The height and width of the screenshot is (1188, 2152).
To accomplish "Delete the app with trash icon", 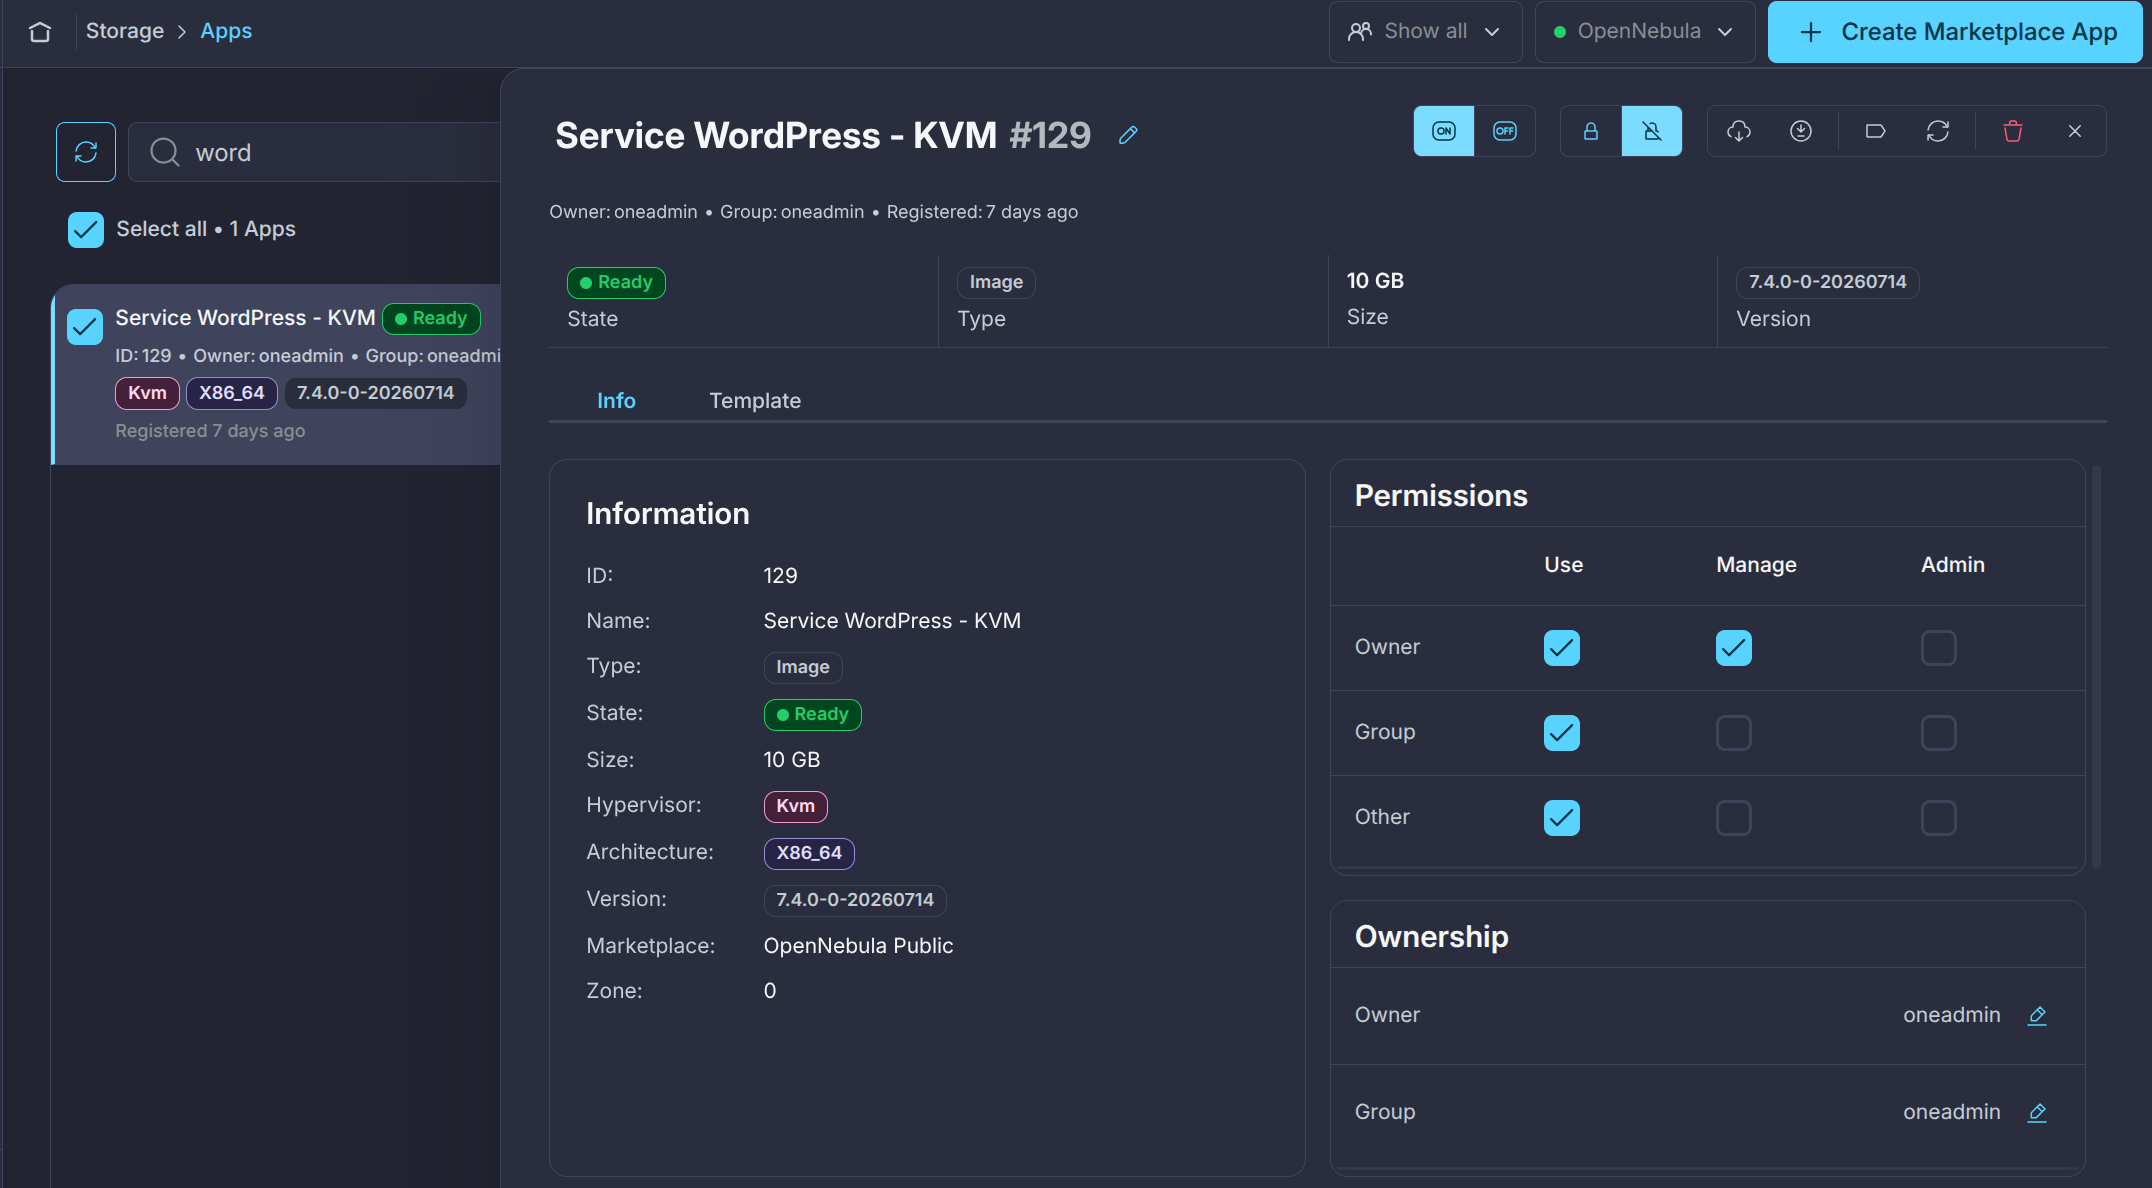I will click(x=2013, y=131).
